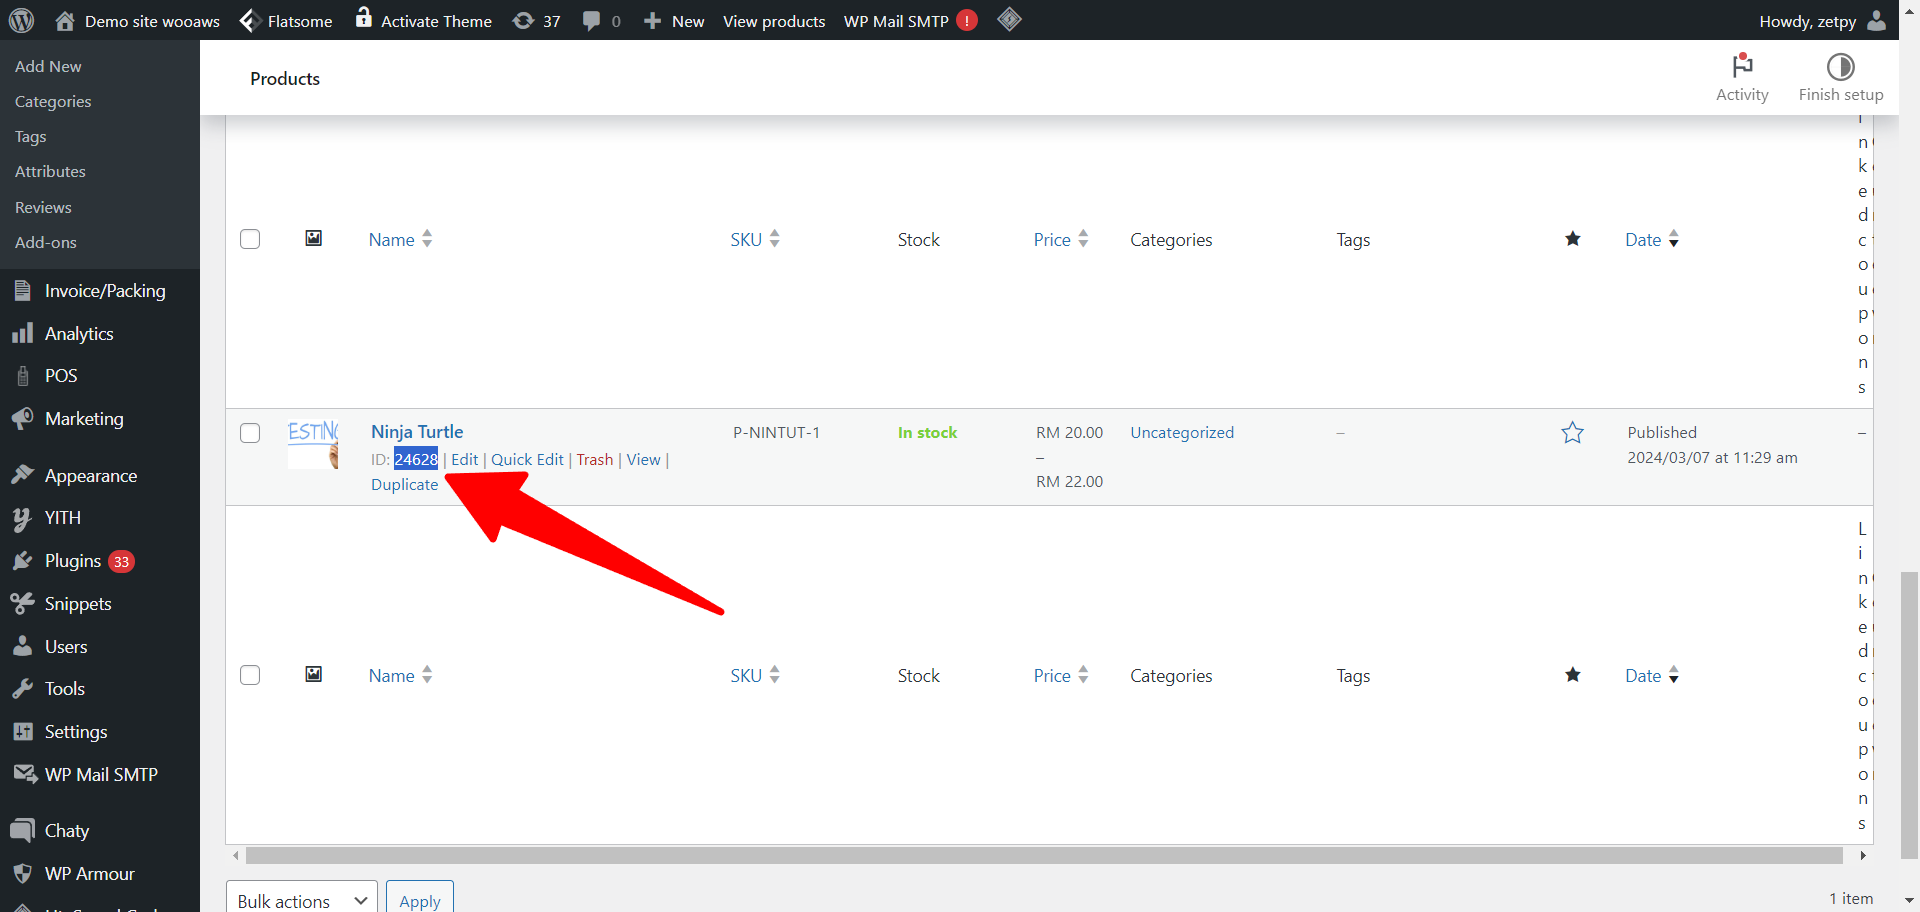1920x912 pixels.
Task: Click Quick Edit under Ninja Turtle
Action: pos(527,459)
